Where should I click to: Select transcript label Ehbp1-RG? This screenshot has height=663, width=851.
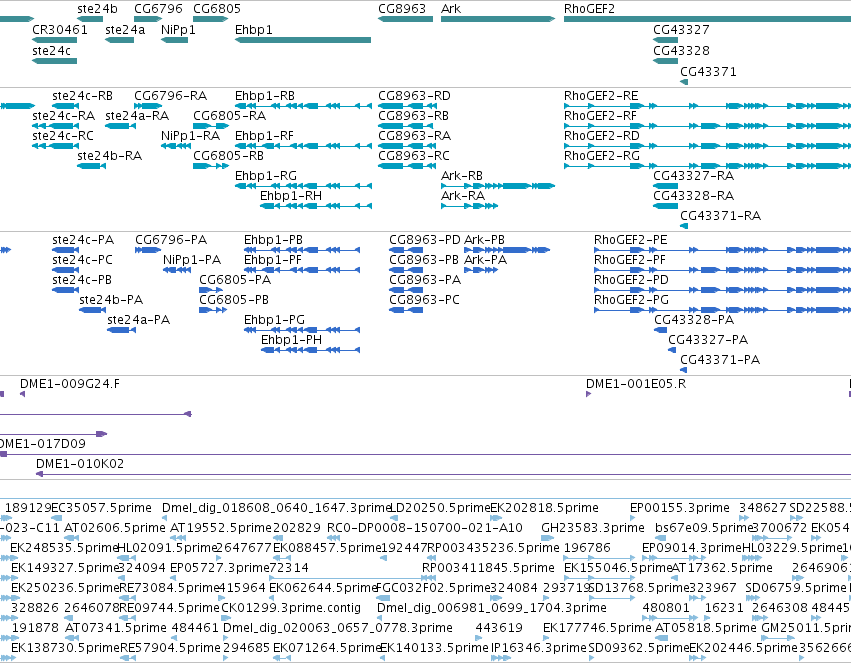point(266,176)
